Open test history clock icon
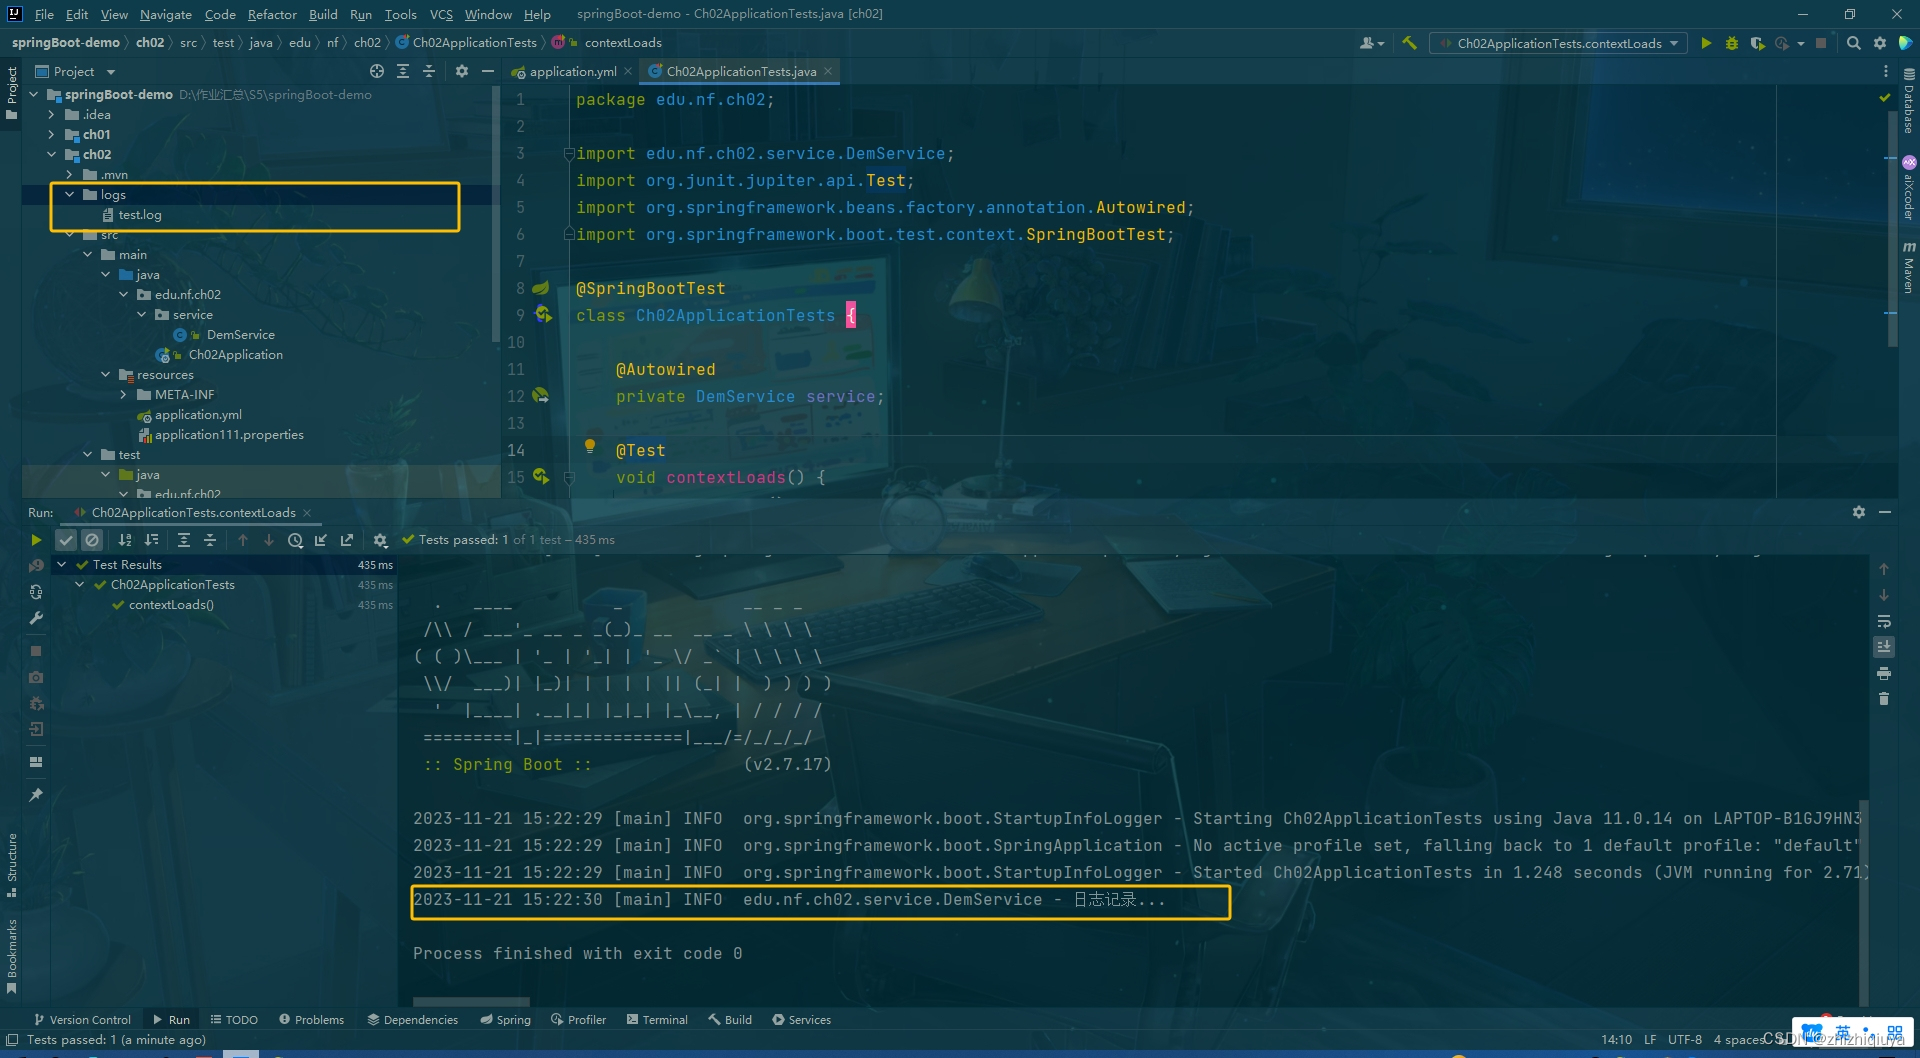This screenshot has width=1920, height=1058. click(295, 540)
